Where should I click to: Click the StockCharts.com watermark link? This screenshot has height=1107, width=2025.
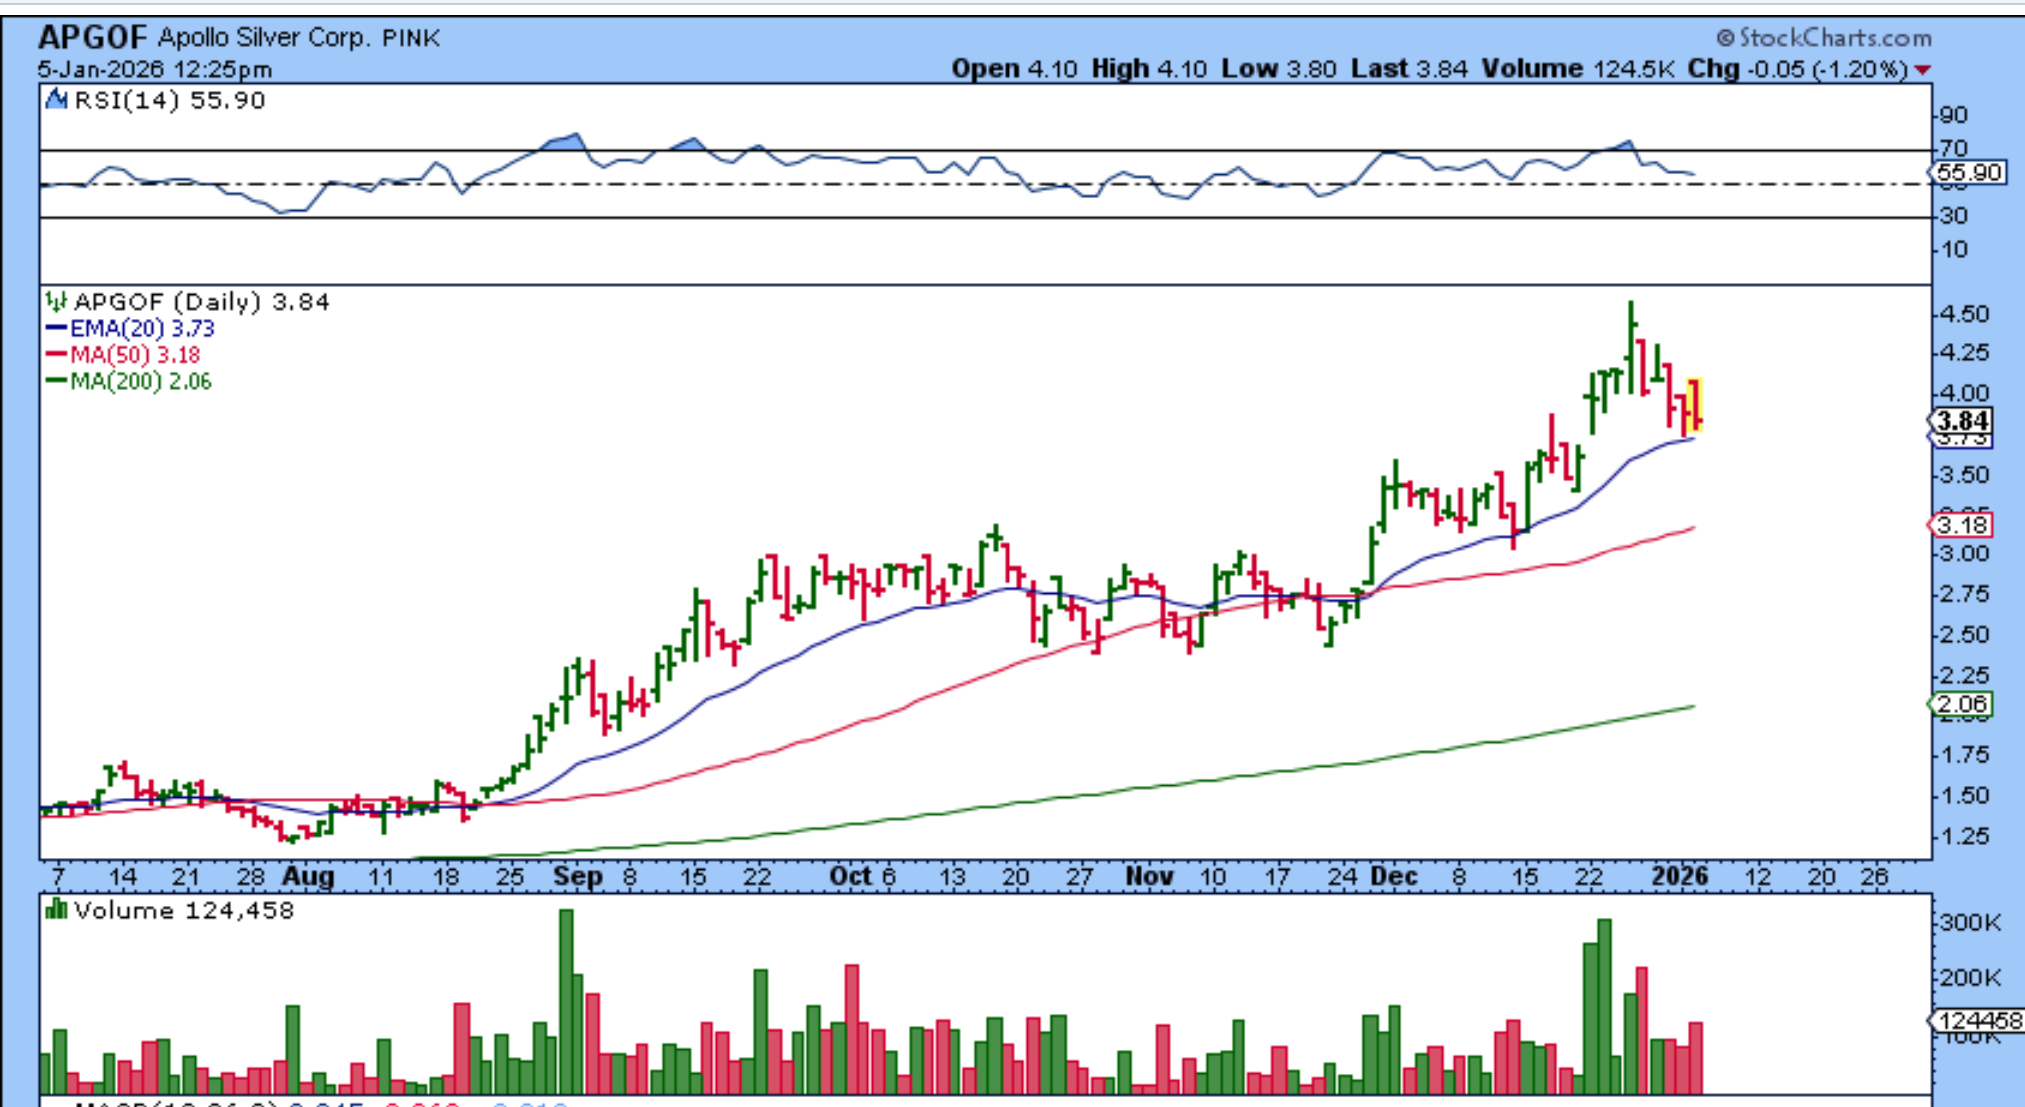coord(1835,38)
